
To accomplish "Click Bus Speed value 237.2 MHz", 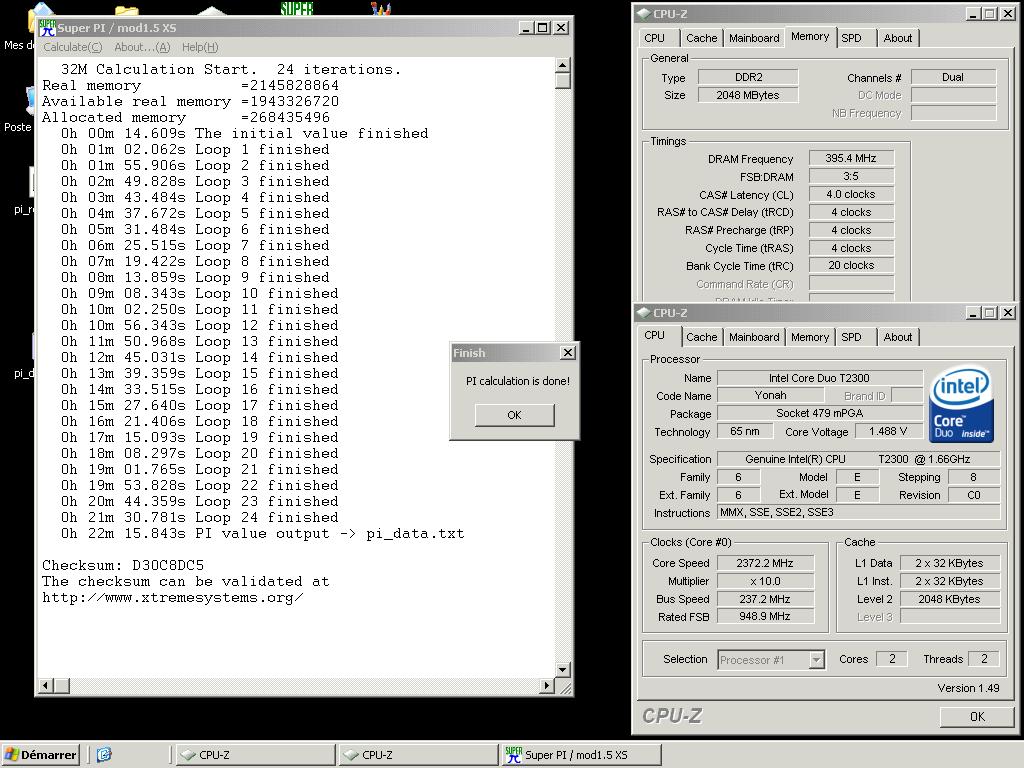I will (765, 599).
